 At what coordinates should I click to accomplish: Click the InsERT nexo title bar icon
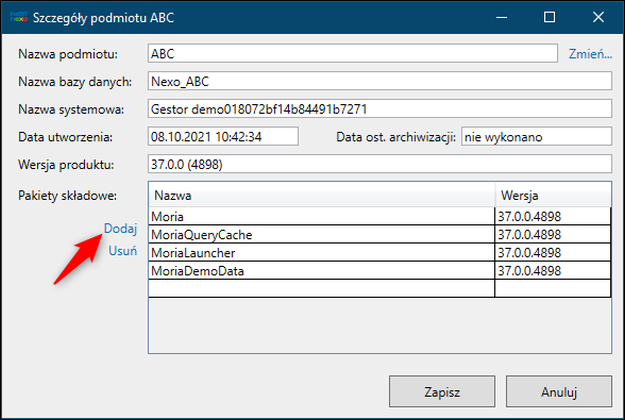[x=19, y=17]
